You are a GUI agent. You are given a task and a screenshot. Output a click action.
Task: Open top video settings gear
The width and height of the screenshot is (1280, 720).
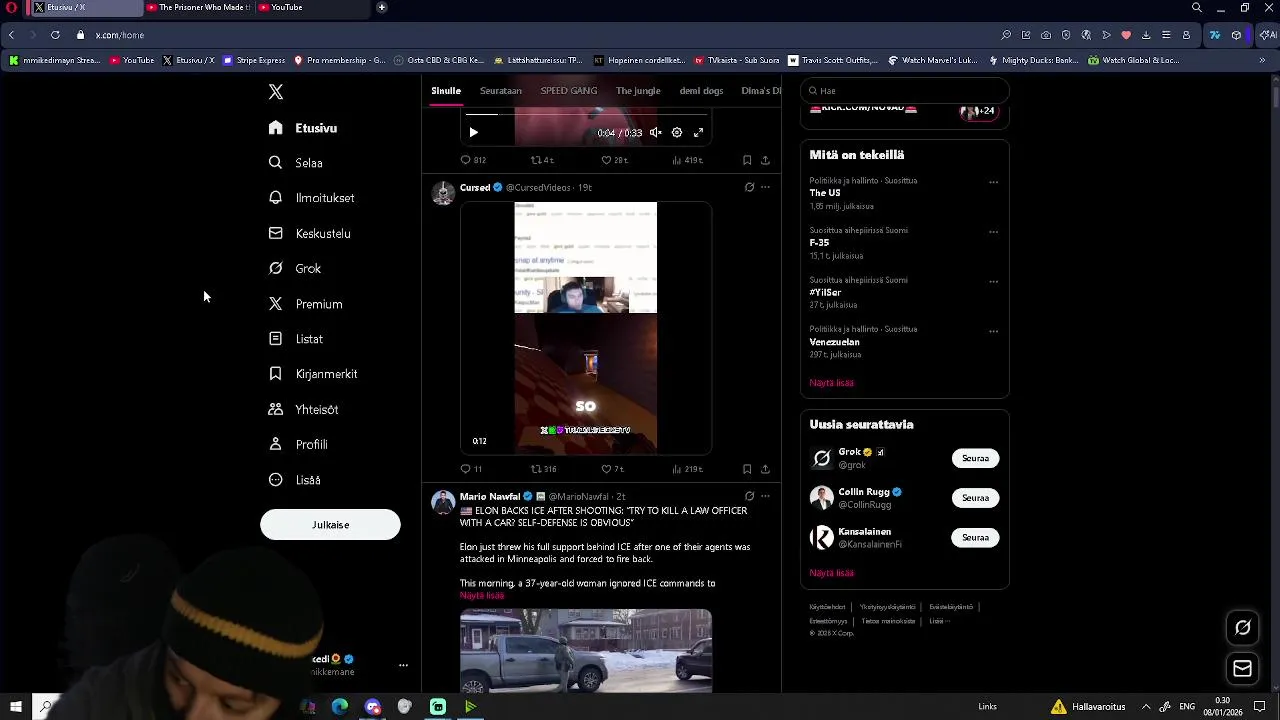point(677,132)
